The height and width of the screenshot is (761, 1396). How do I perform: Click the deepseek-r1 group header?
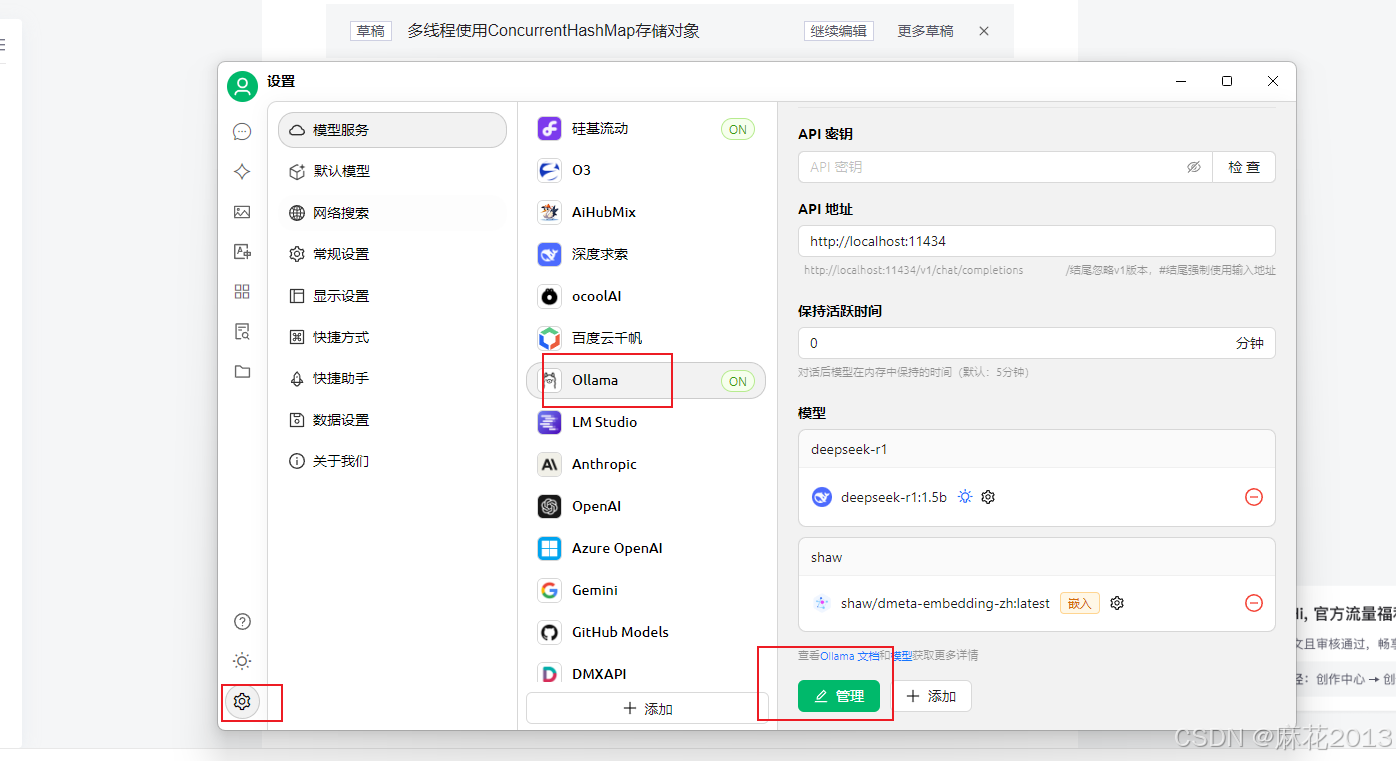pos(1037,449)
